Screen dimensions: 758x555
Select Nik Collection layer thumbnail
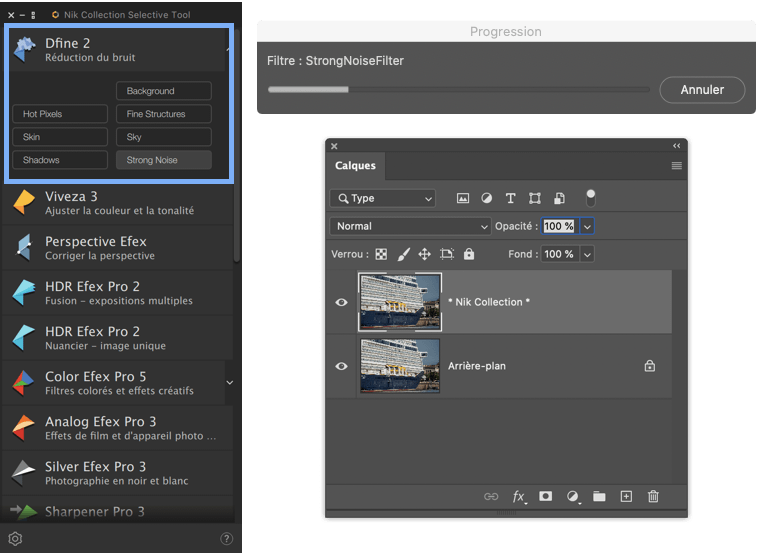click(x=400, y=302)
